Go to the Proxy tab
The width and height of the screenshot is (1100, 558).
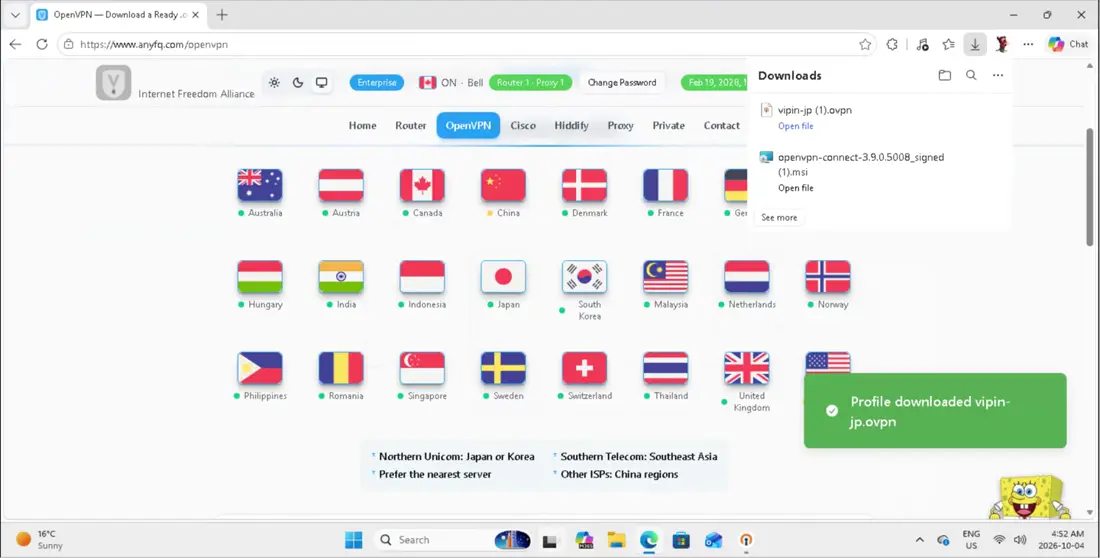621,126
